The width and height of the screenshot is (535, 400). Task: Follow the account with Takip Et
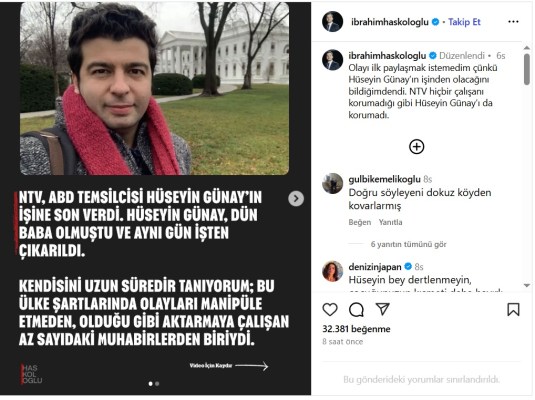pyautogui.click(x=464, y=22)
